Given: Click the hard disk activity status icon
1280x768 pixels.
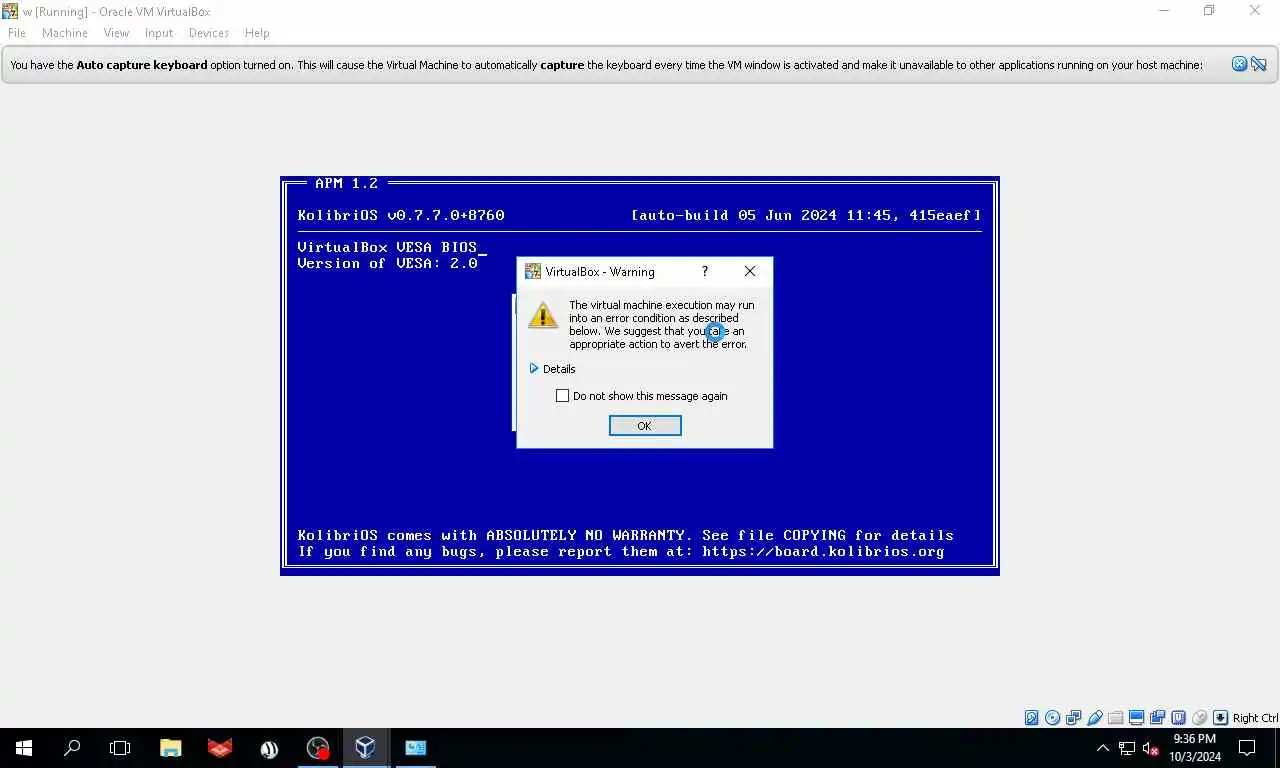Looking at the screenshot, I should point(1031,718).
